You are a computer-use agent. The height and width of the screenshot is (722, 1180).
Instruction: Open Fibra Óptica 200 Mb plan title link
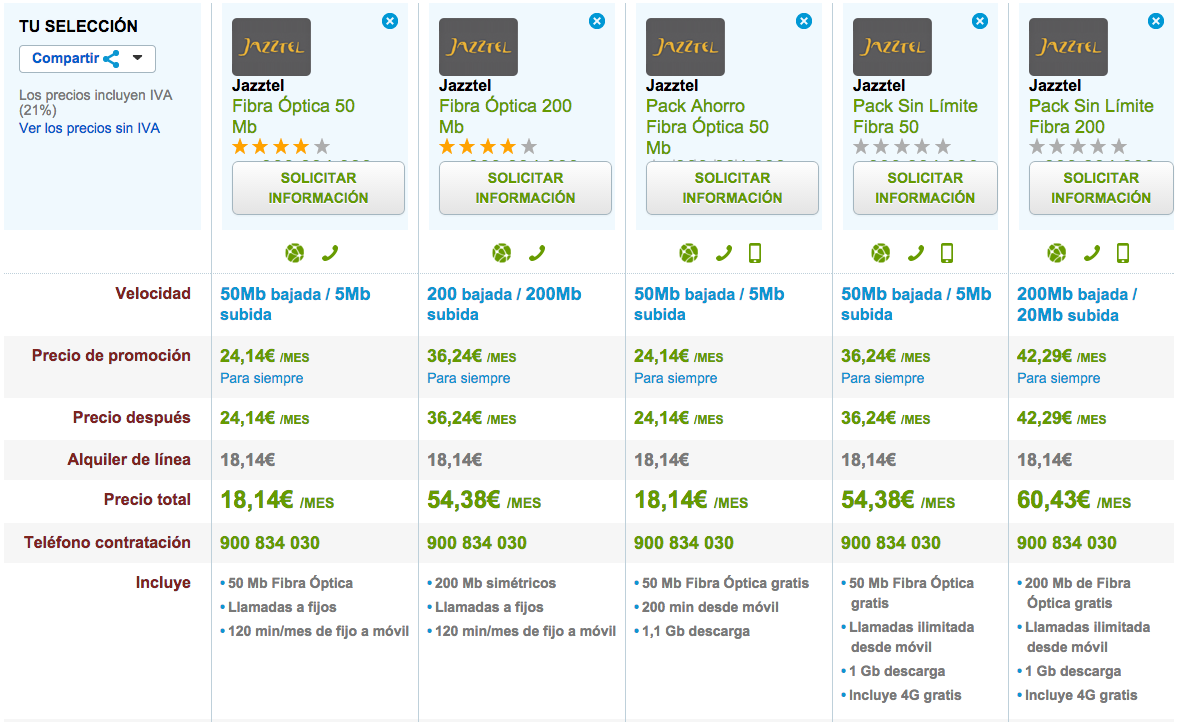click(x=506, y=116)
